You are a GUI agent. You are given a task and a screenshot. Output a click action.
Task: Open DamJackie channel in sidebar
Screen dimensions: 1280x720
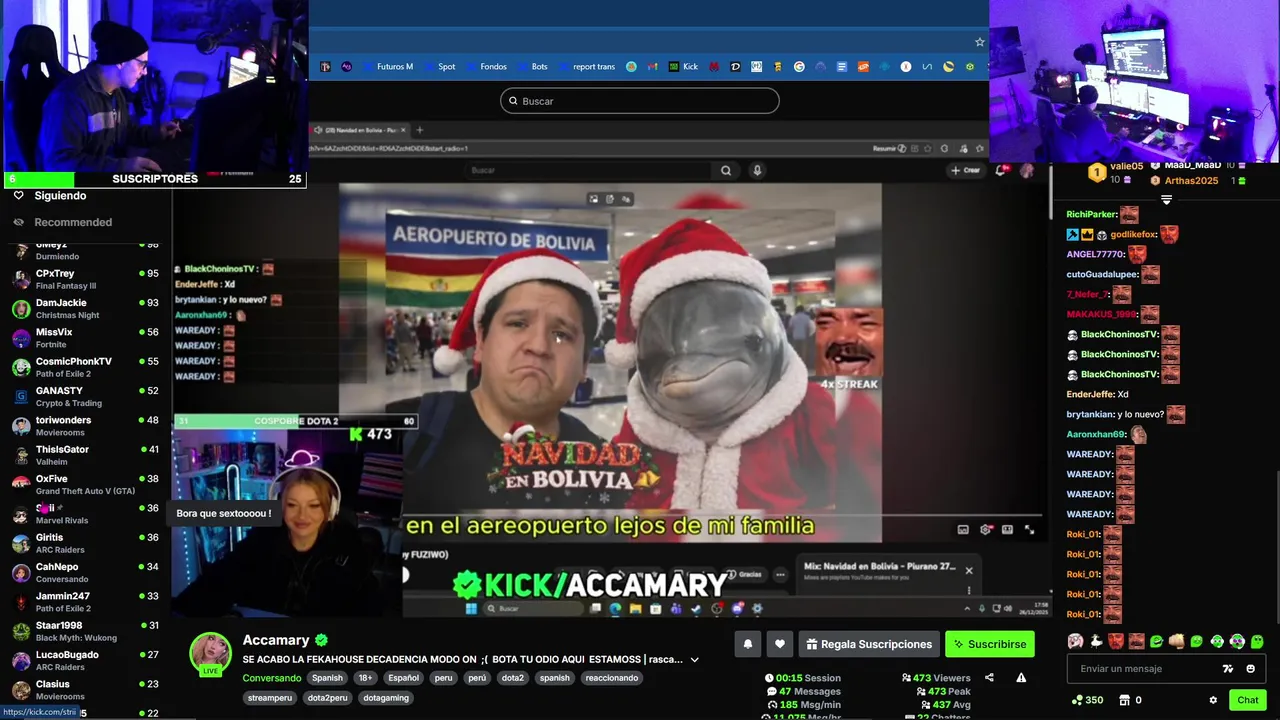pyautogui.click(x=85, y=308)
